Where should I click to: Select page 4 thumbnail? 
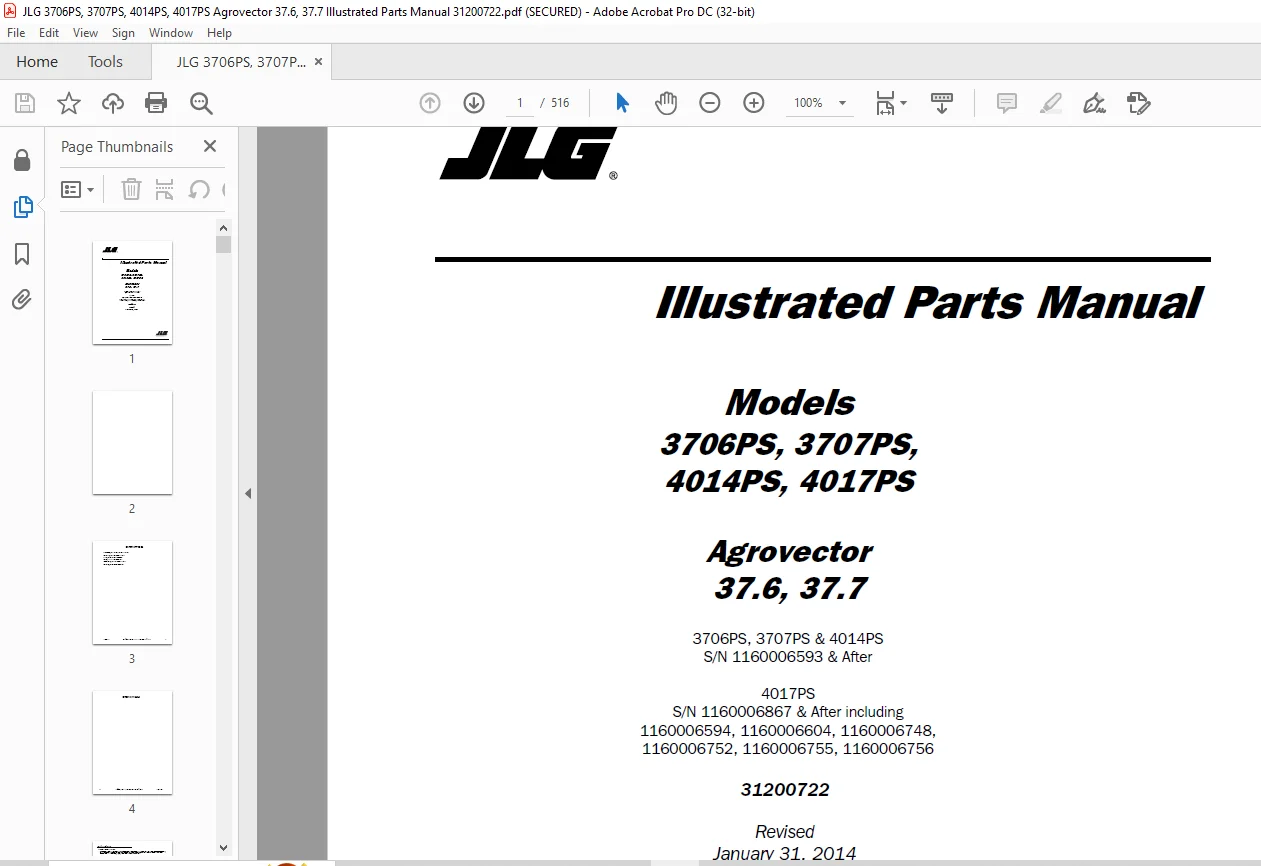pyautogui.click(x=132, y=742)
